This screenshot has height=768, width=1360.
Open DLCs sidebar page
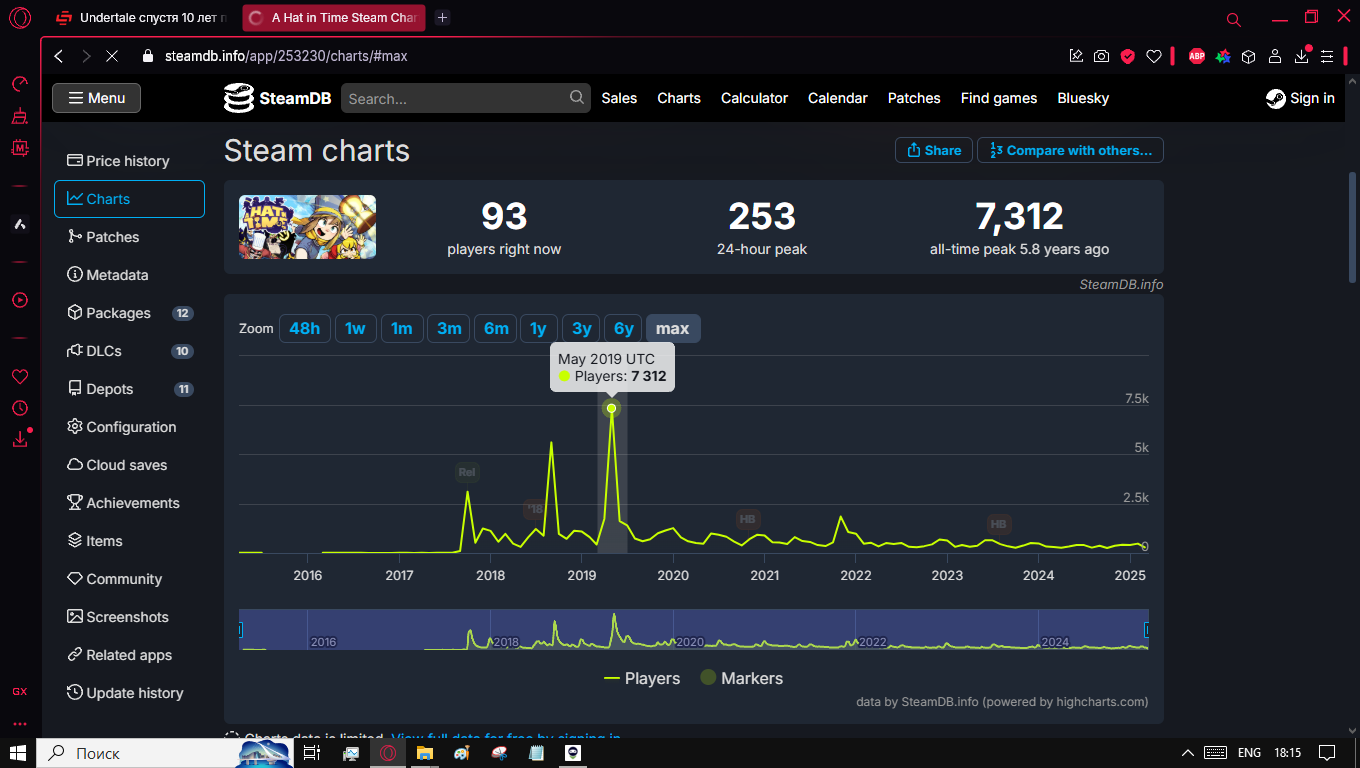pyautogui.click(x=129, y=351)
